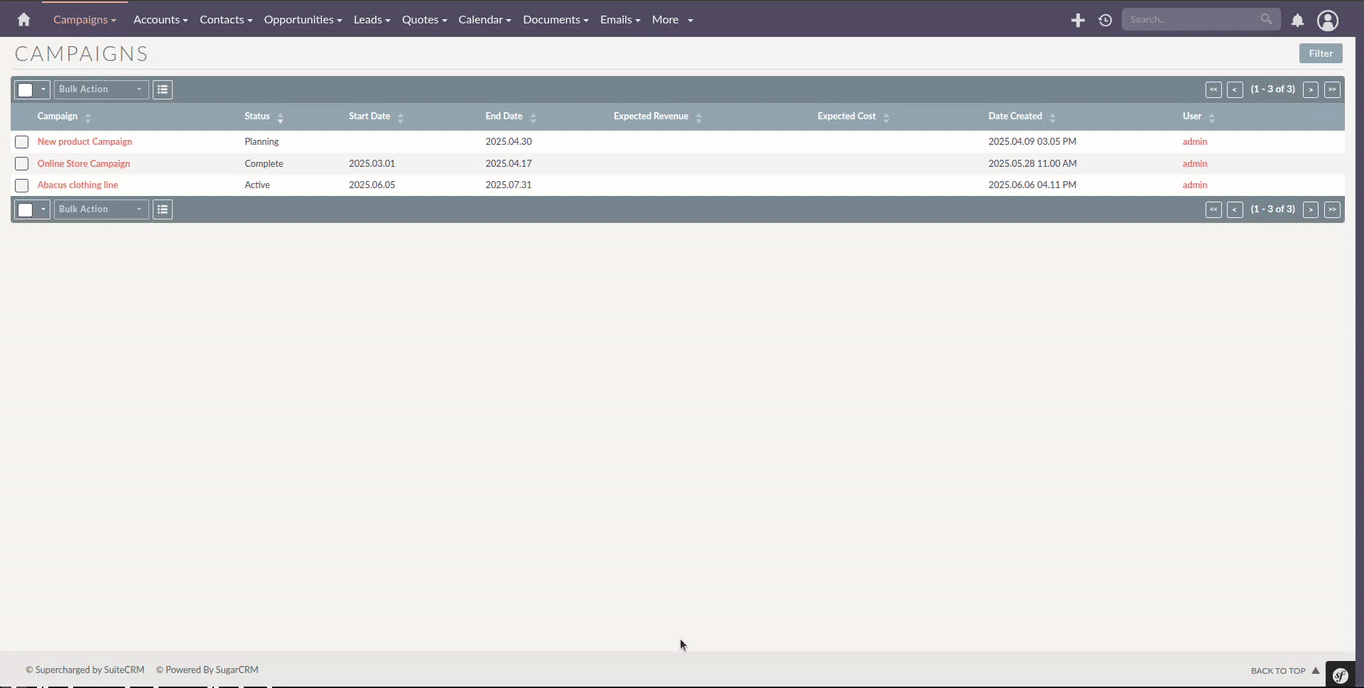Viewport: 1364px width, 688px height.
Task: Go to the SuiteCRM home icon
Action: (x=24, y=19)
